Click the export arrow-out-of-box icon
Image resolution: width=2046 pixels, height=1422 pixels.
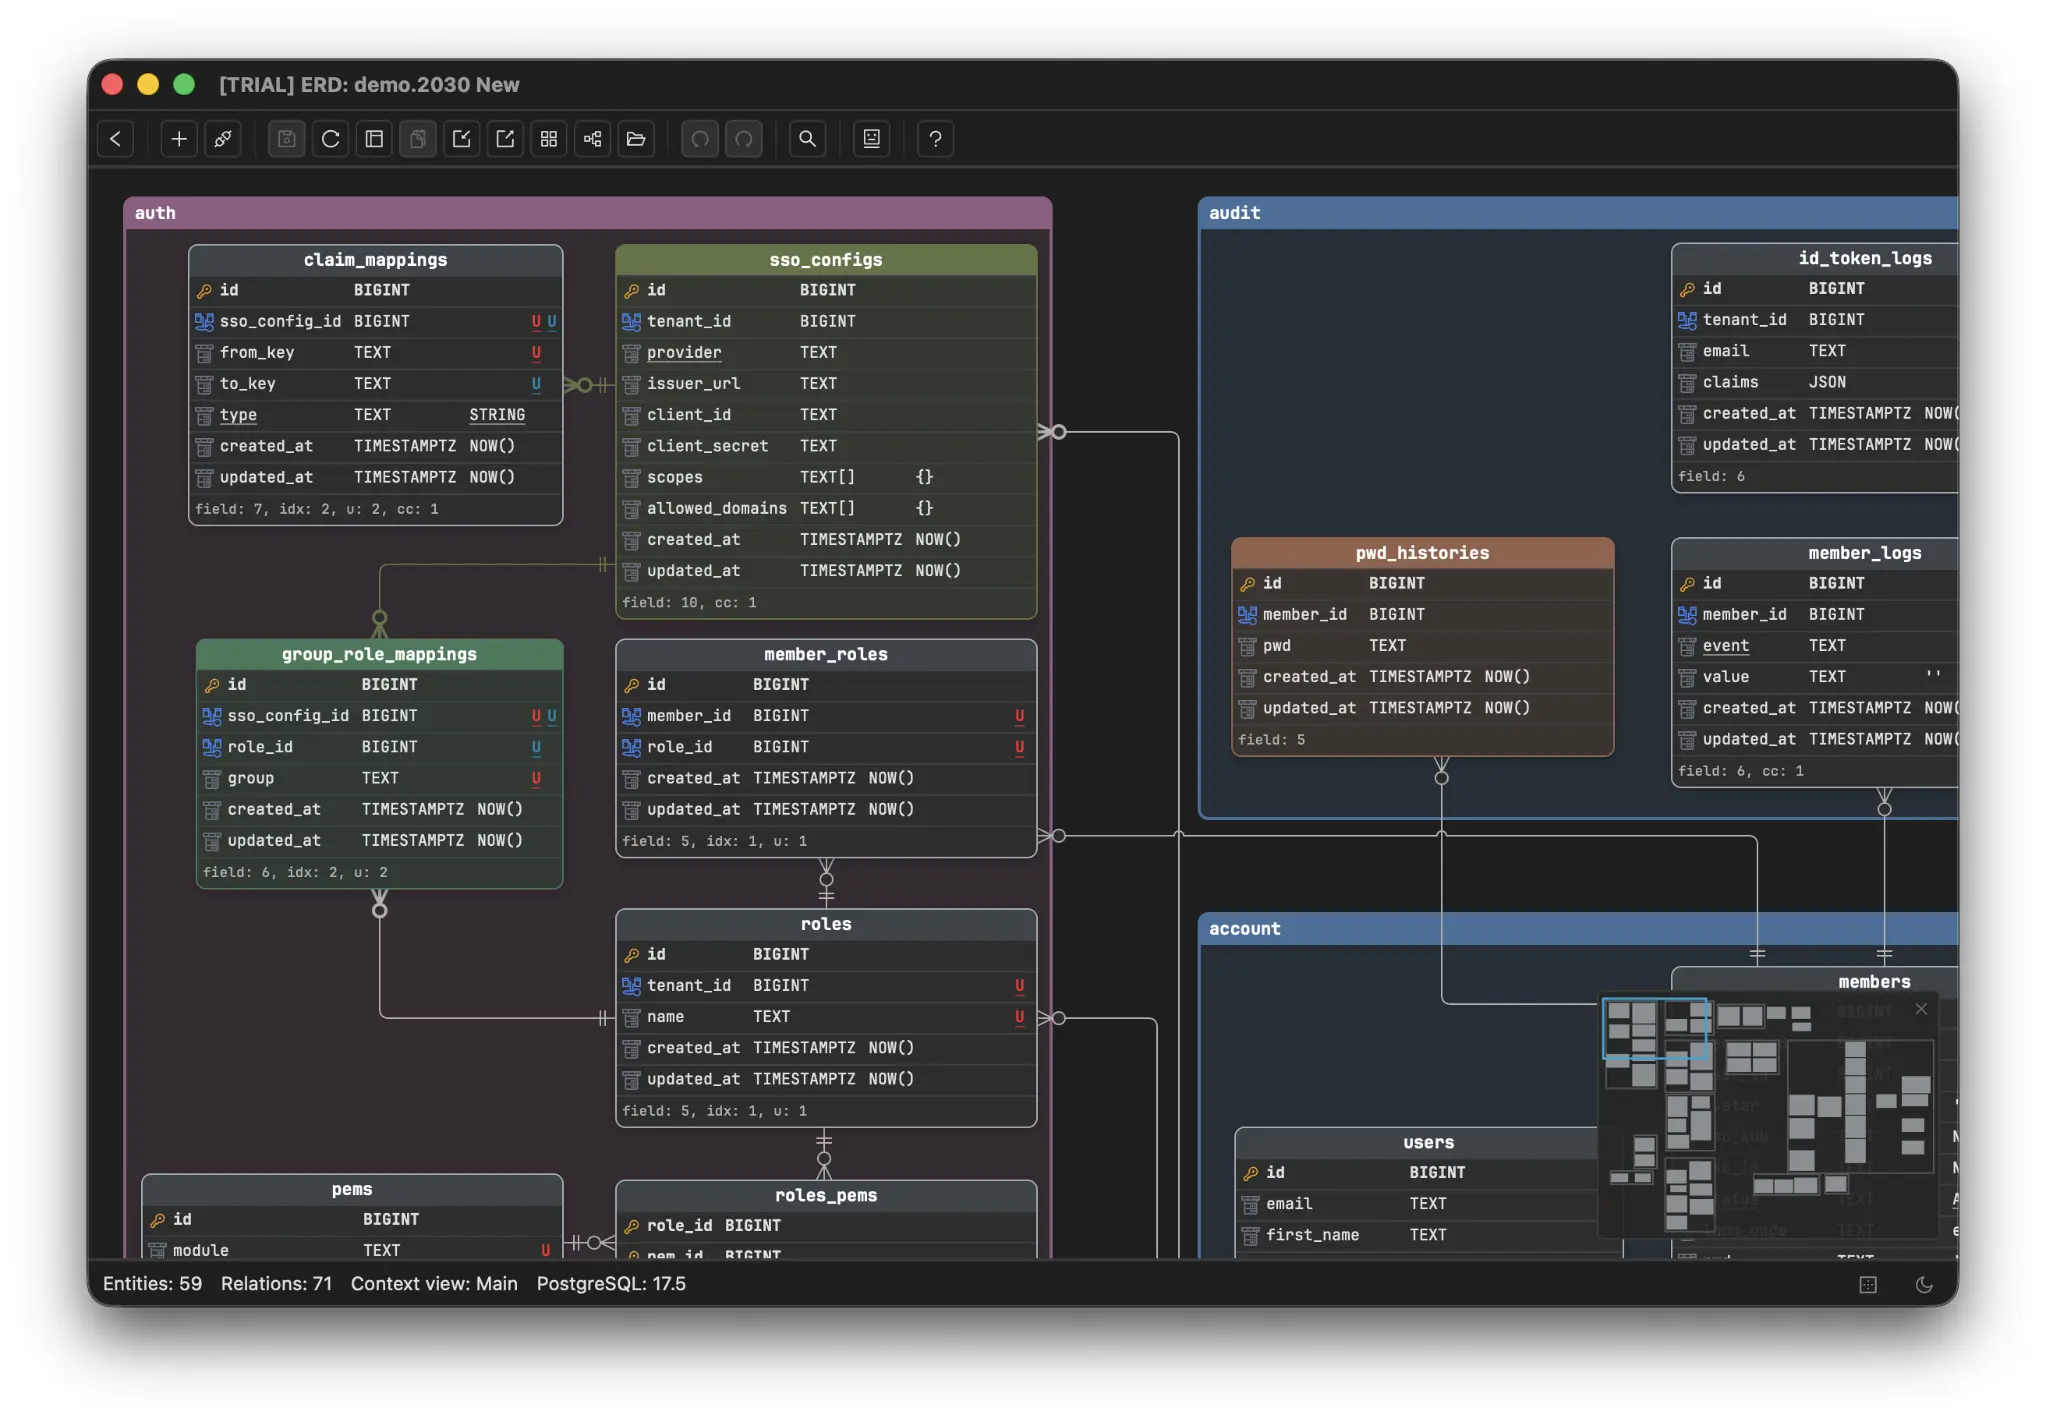506,139
